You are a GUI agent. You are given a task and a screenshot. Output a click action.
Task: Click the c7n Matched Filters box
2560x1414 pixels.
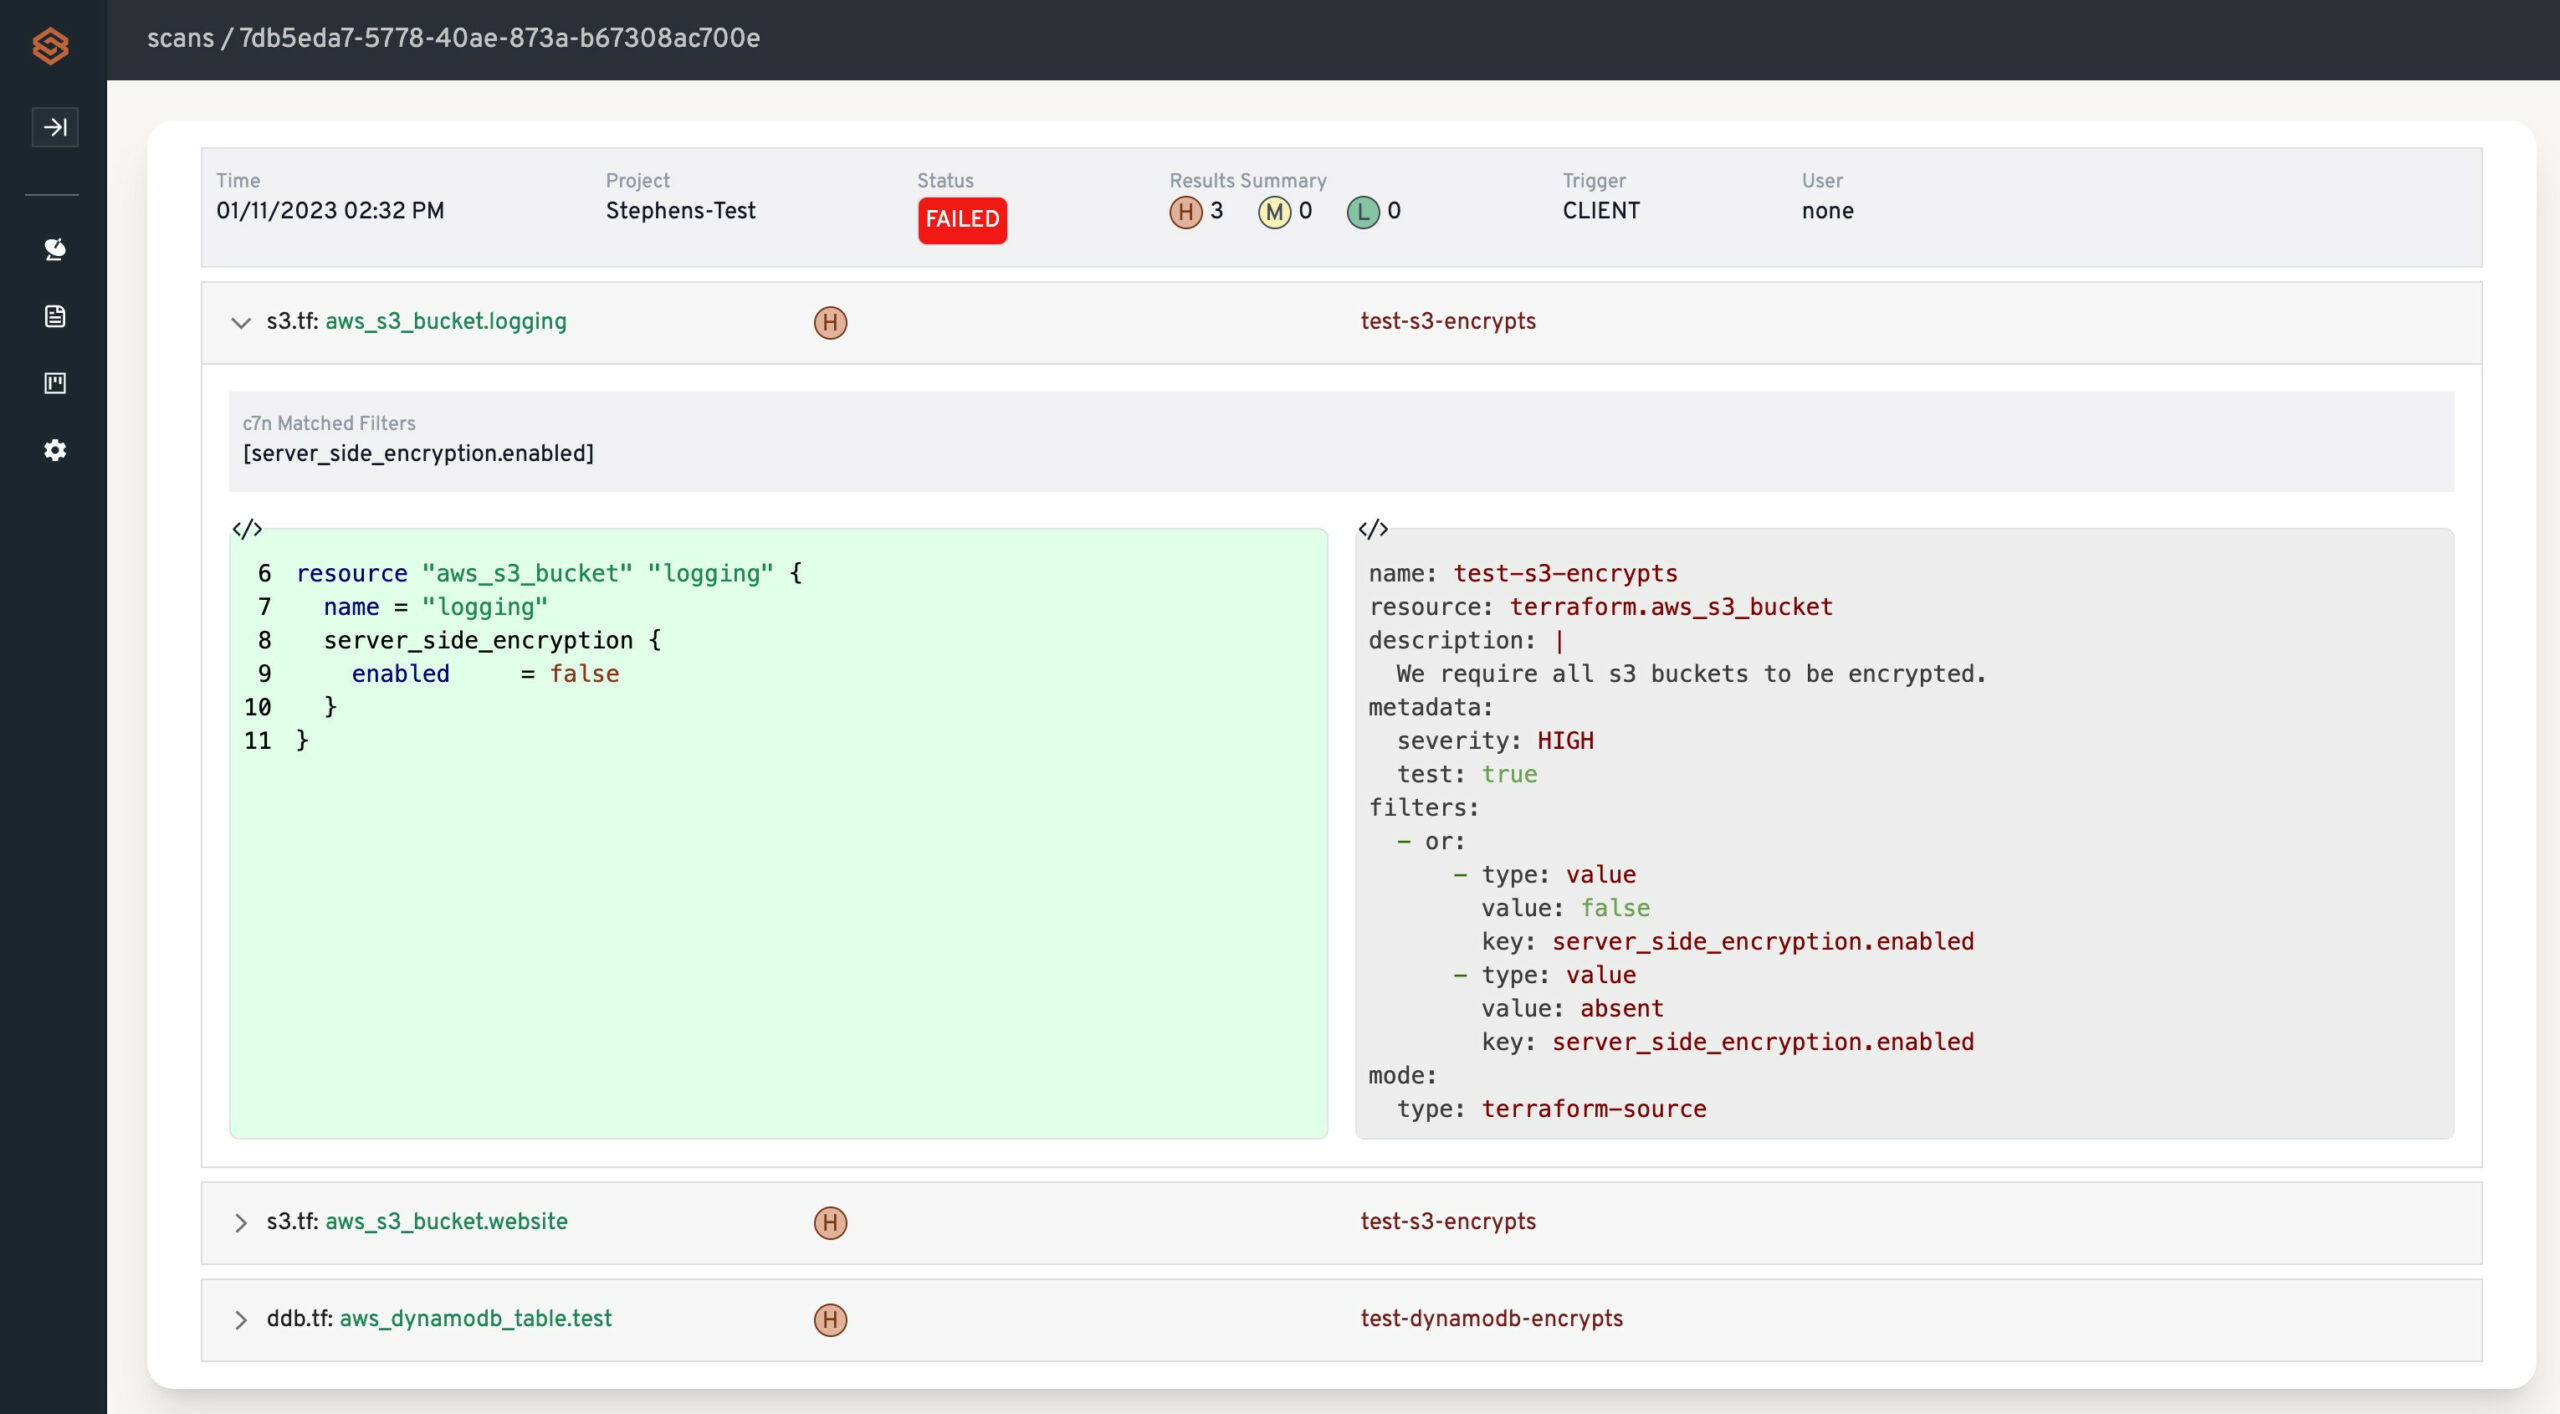point(1340,440)
